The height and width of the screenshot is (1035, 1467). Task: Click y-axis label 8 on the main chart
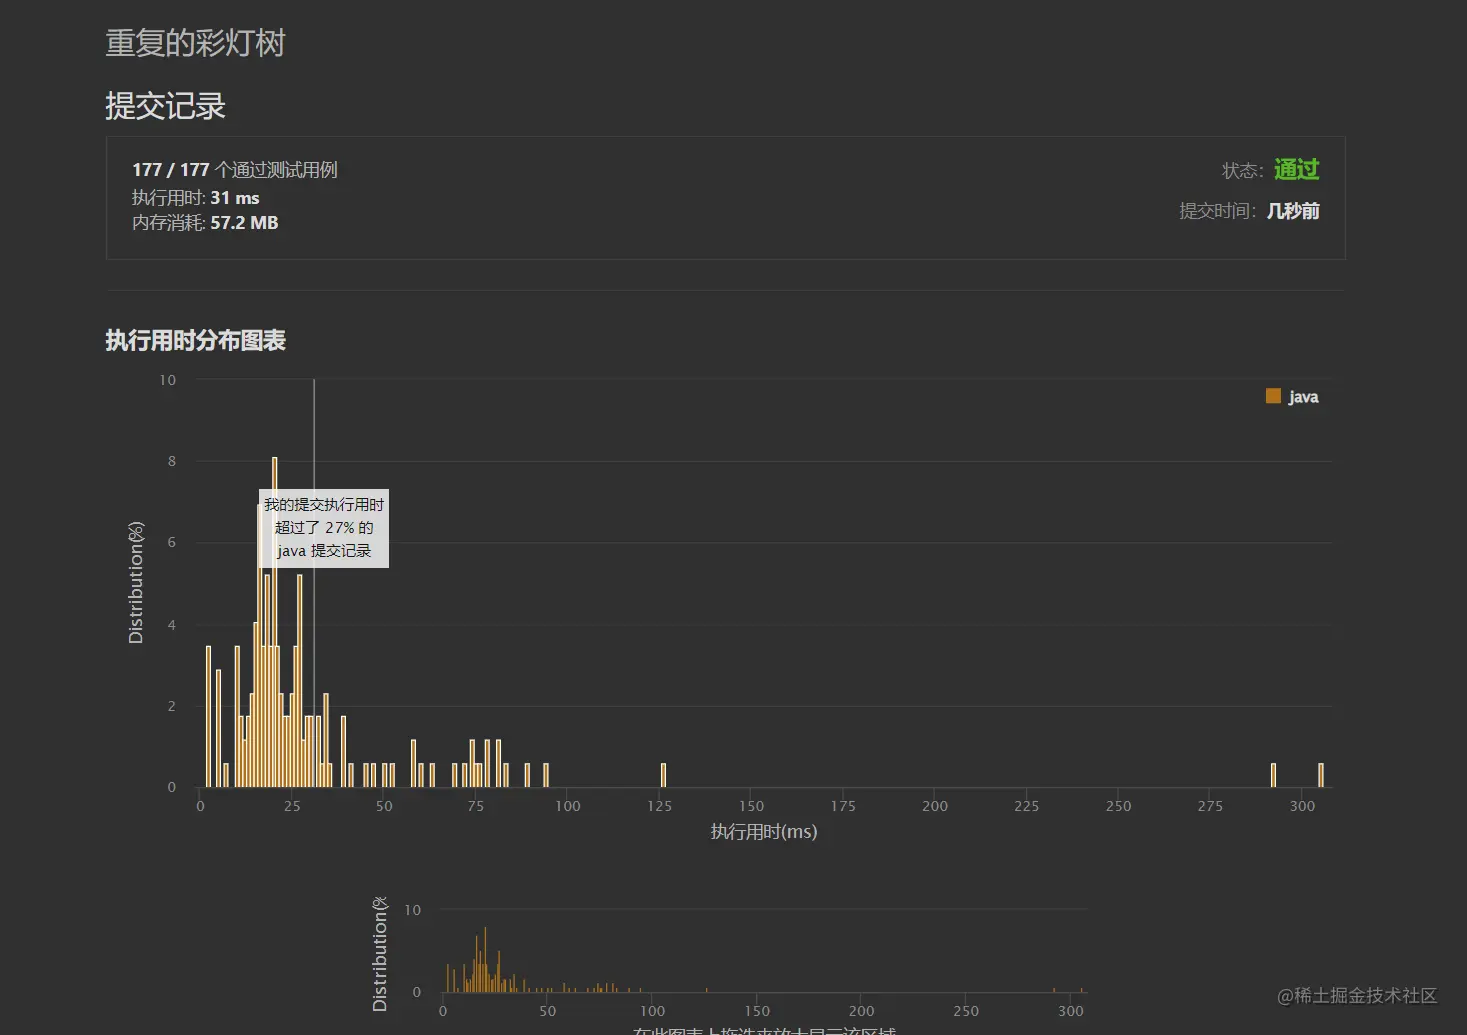click(x=172, y=461)
